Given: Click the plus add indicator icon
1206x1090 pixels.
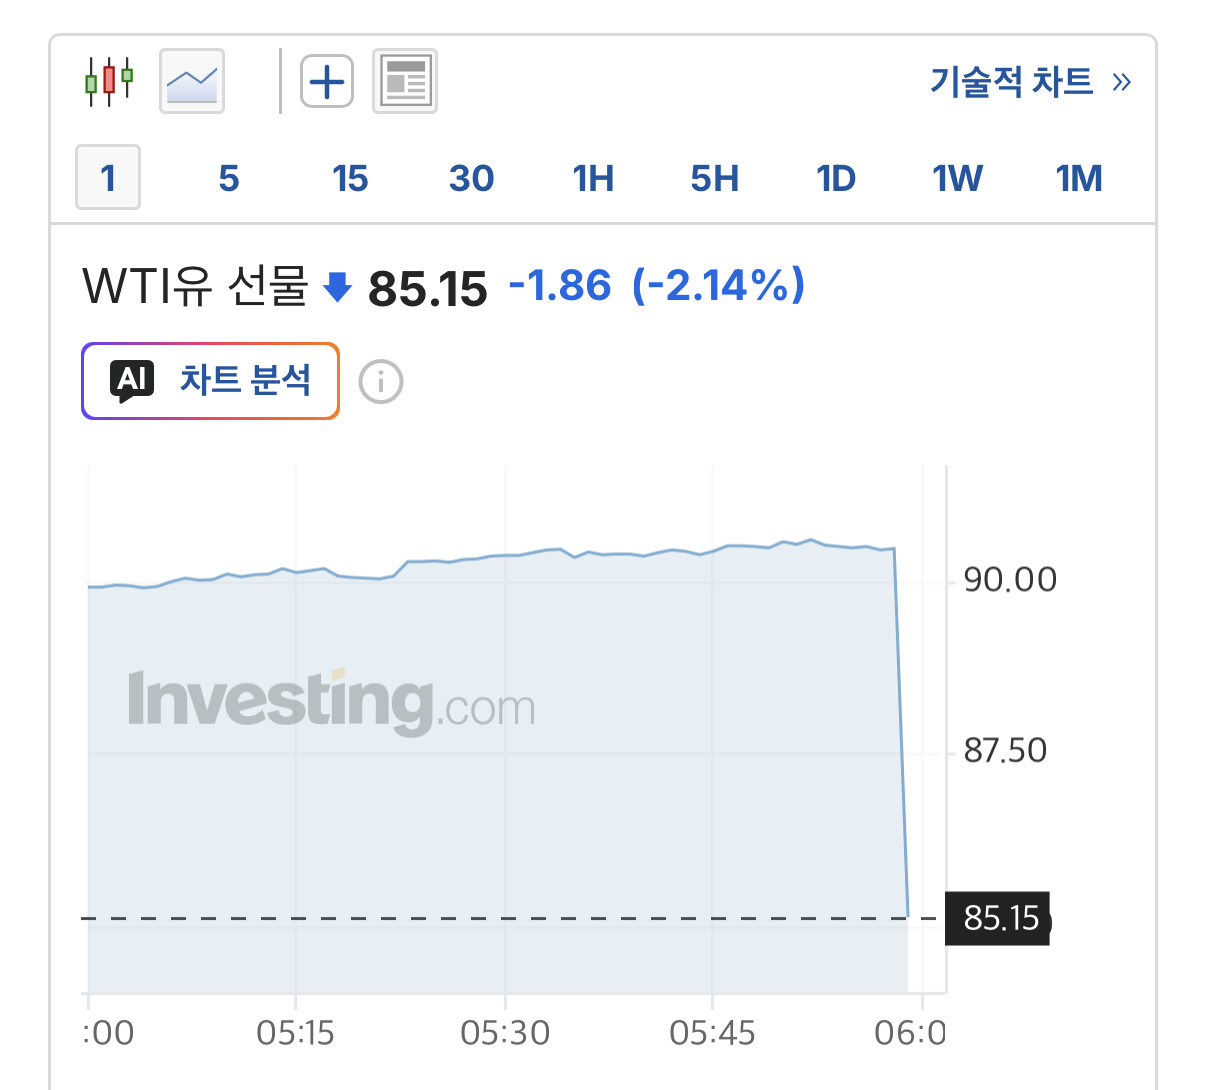Looking at the screenshot, I should pyautogui.click(x=326, y=81).
